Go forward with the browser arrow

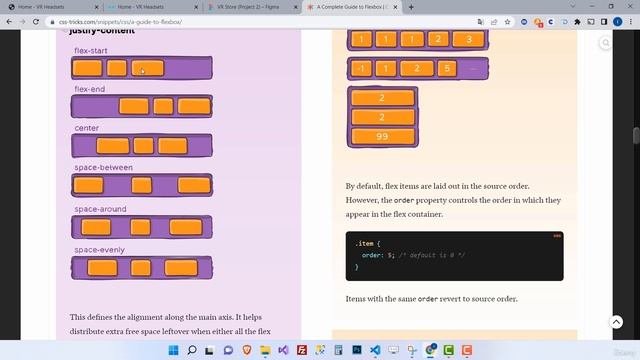pos(22,22)
